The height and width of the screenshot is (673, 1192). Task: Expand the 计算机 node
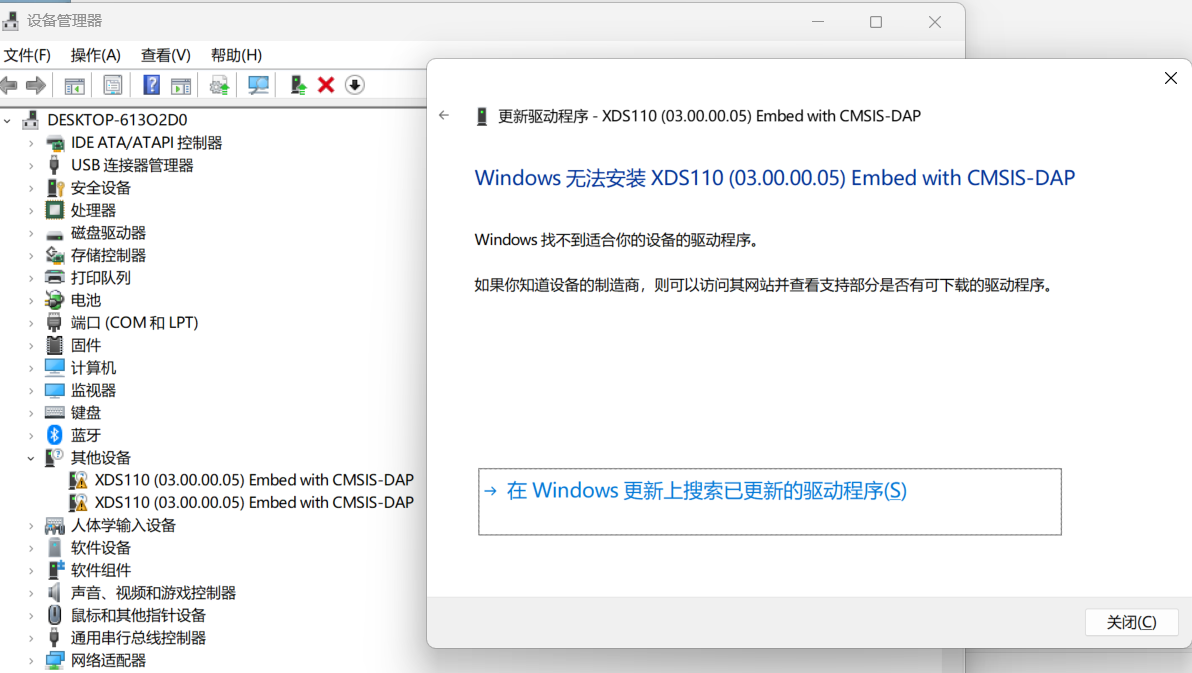(x=31, y=367)
